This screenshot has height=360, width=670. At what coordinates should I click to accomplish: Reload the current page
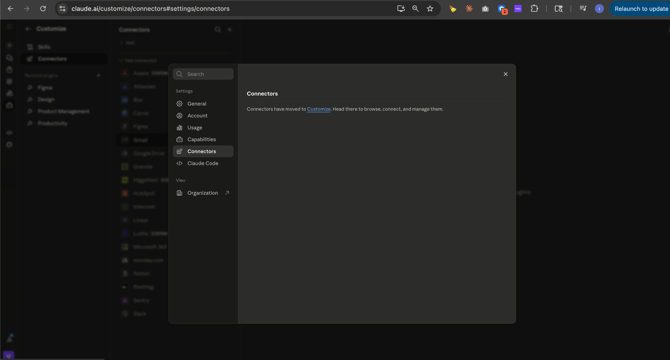pyautogui.click(x=43, y=9)
